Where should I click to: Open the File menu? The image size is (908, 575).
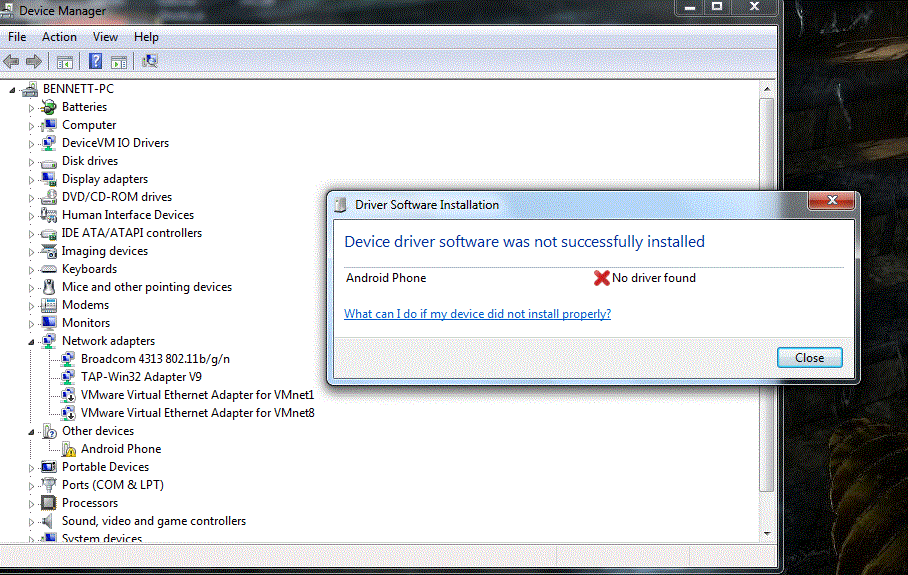click(x=17, y=37)
